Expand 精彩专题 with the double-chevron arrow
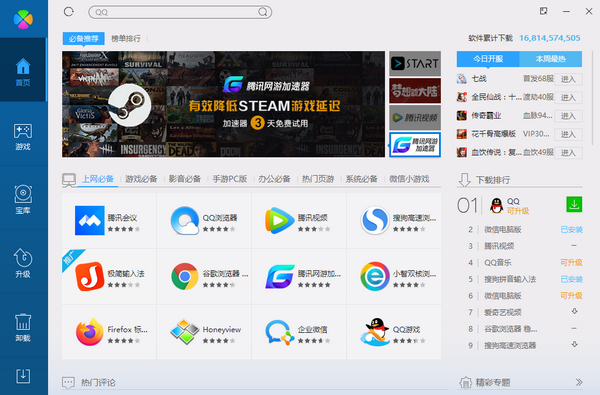Image resolution: width=600 pixels, height=395 pixels. 579,382
